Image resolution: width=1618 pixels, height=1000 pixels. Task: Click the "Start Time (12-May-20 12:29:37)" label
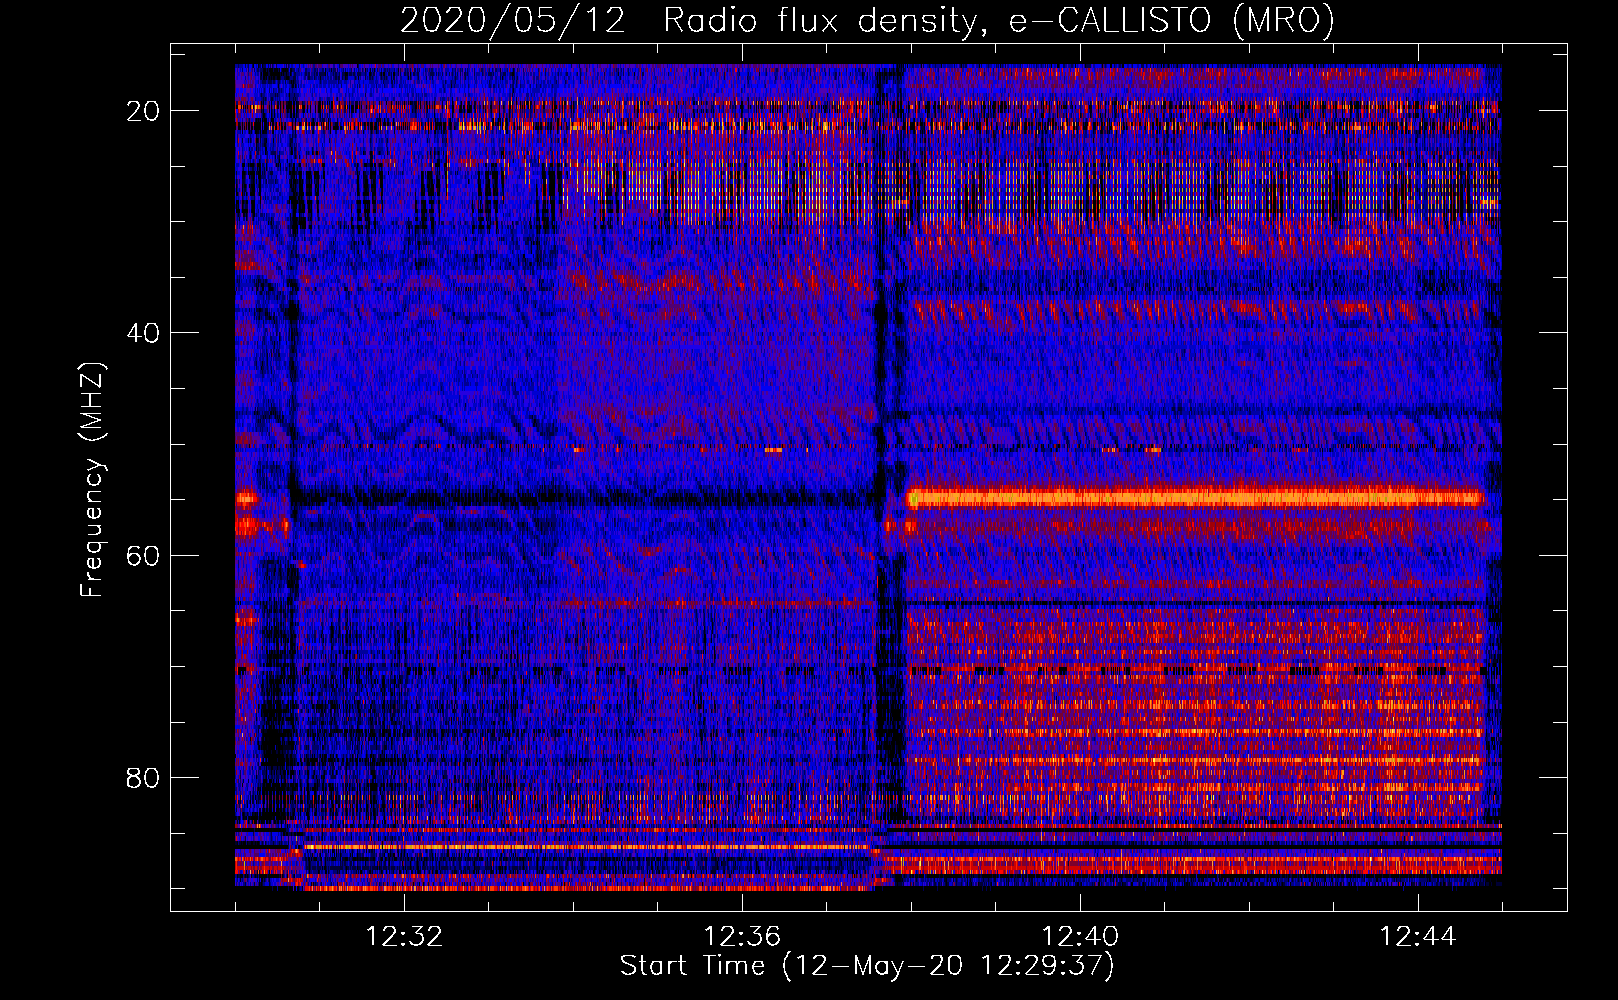point(867,966)
